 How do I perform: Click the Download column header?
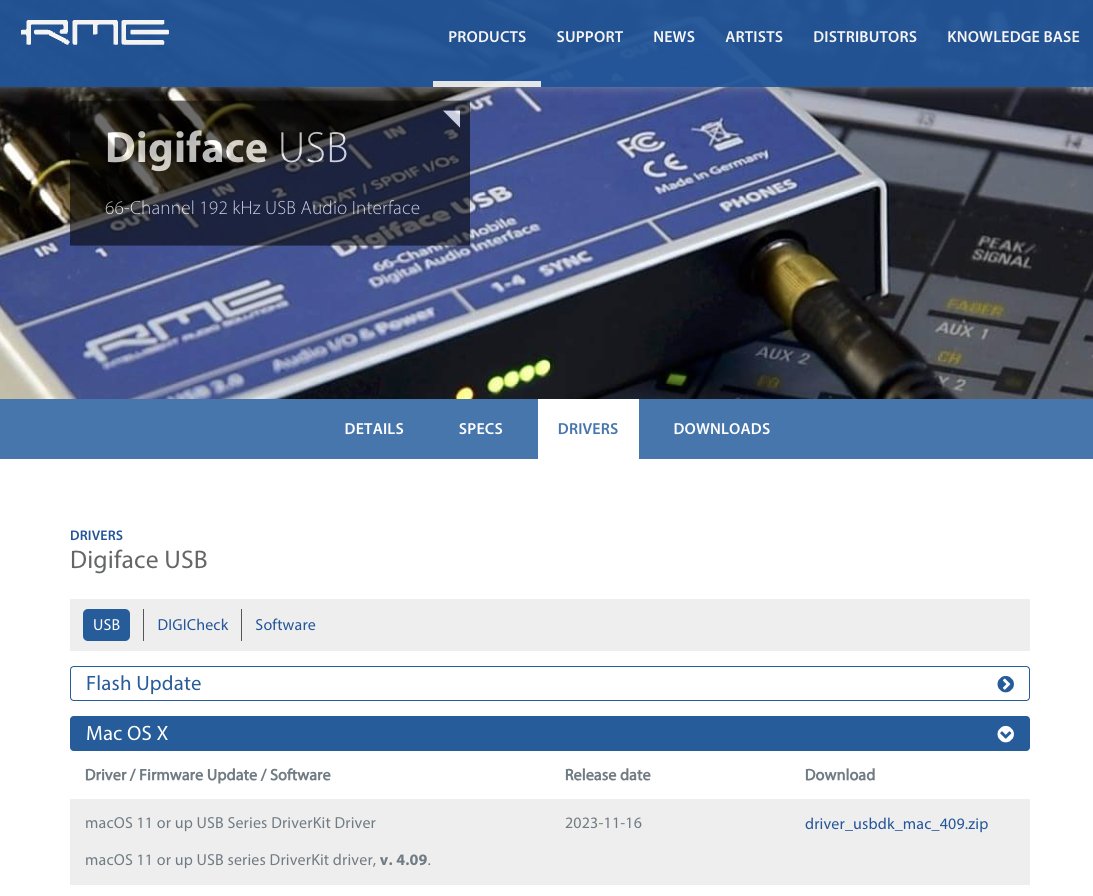point(839,775)
